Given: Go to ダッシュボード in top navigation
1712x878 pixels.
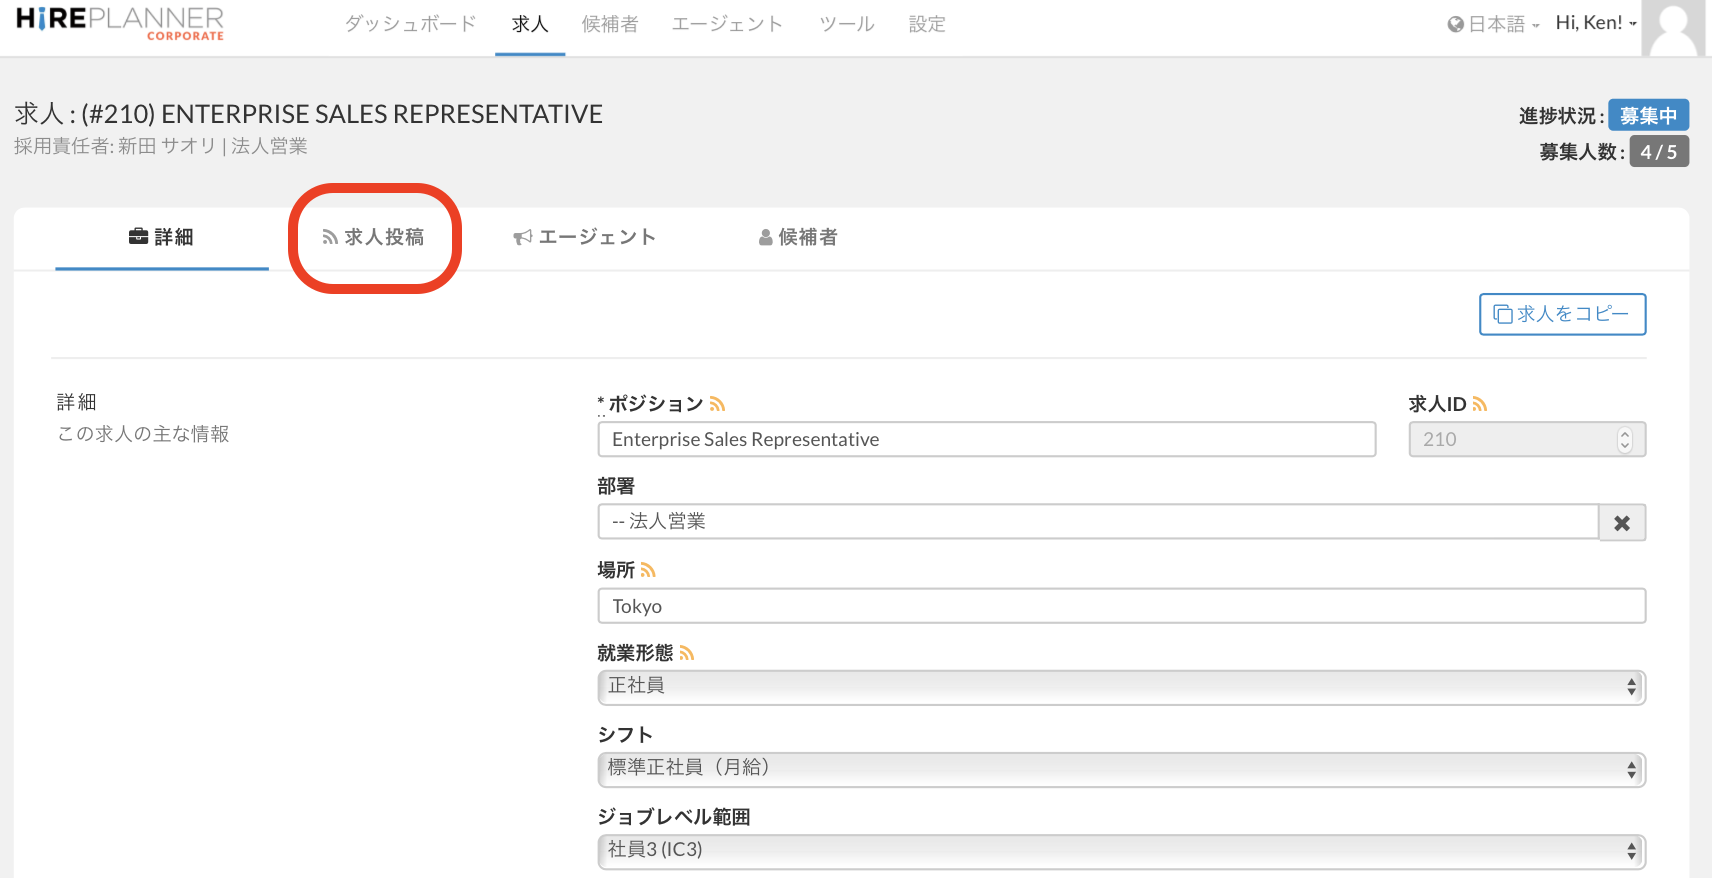Looking at the screenshot, I should pyautogui.click(x=410, y=24).
